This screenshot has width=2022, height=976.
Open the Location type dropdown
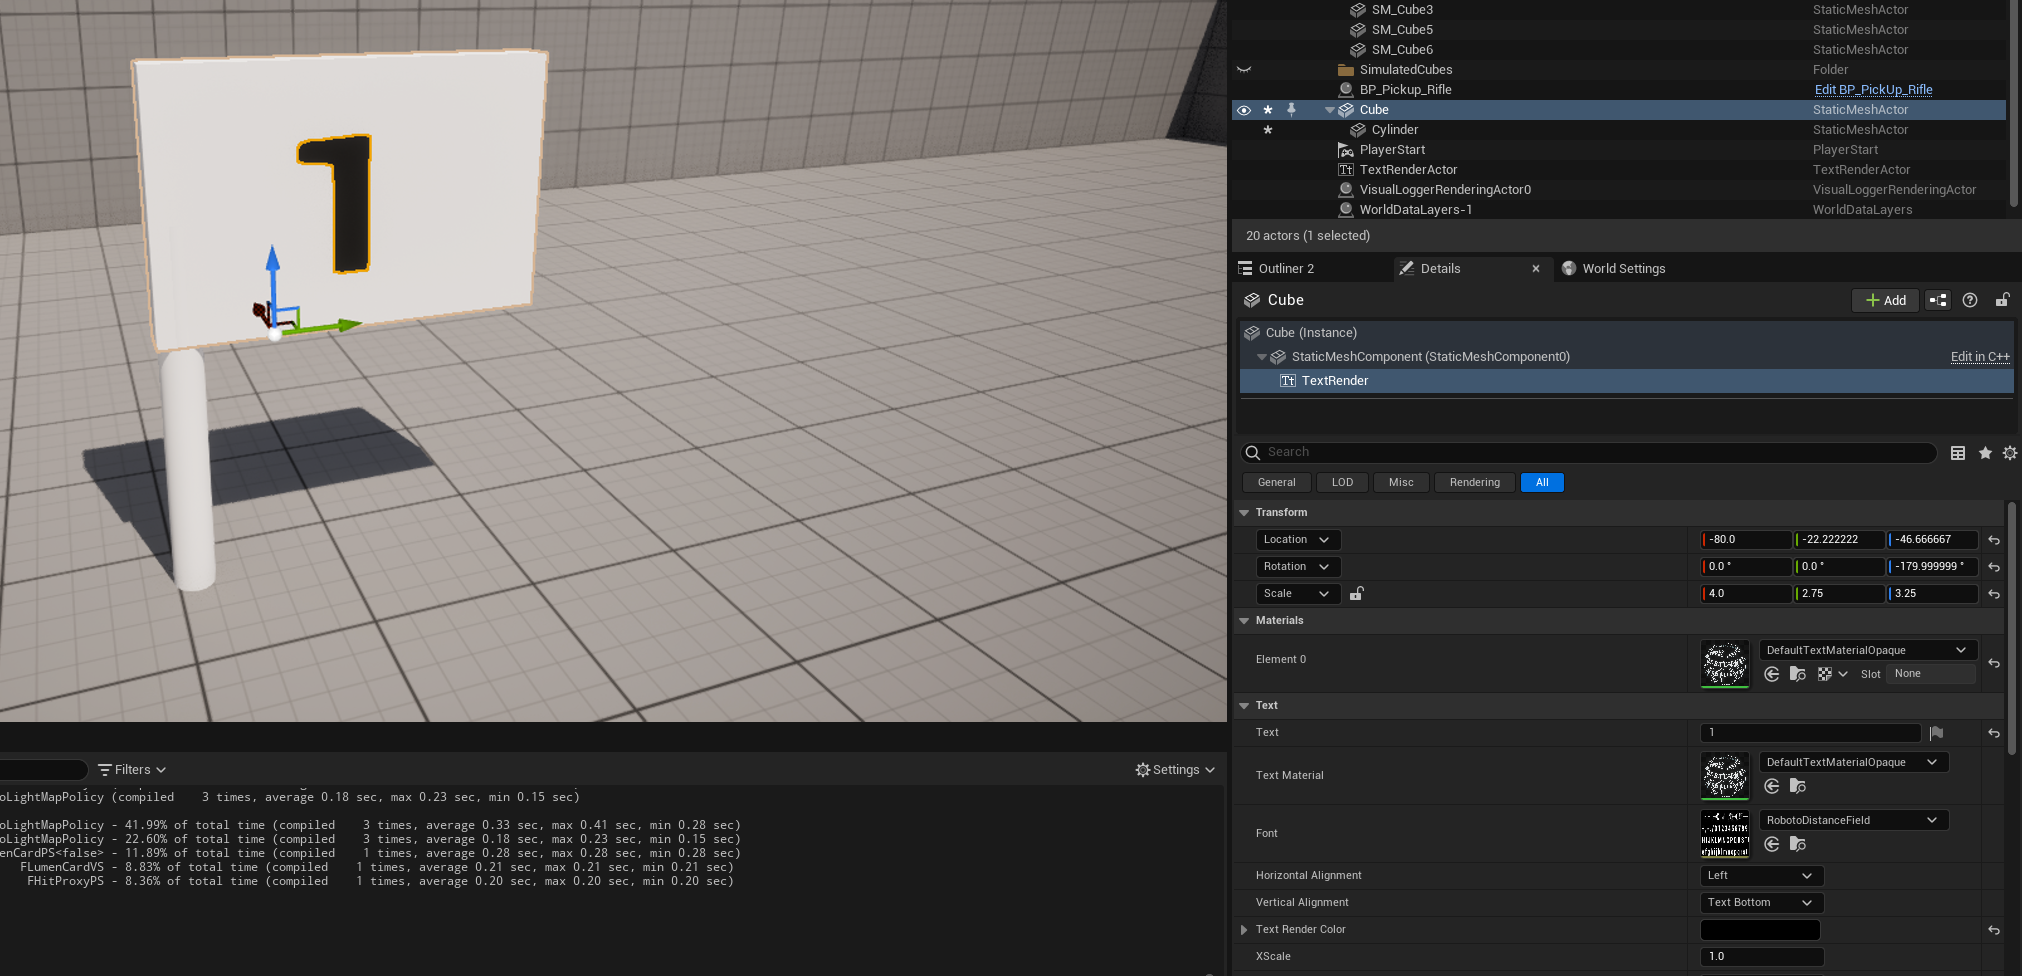tap(1298, 540)
